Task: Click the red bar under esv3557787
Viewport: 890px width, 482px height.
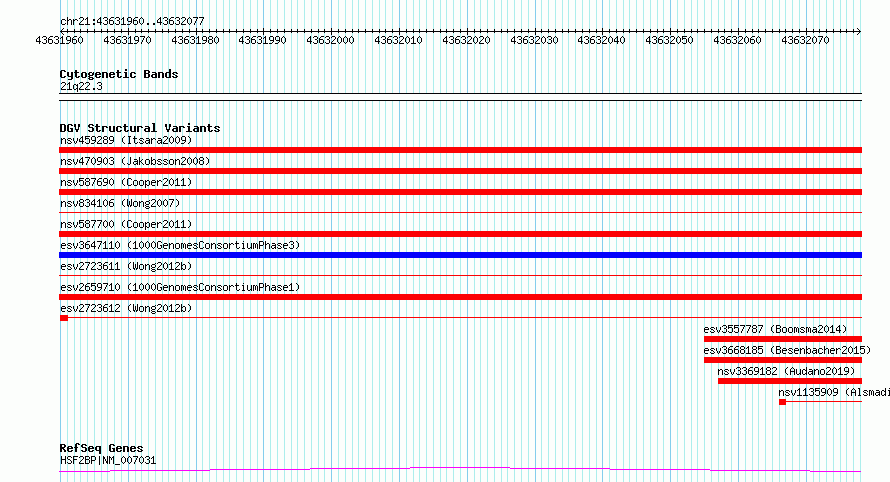Action: pyautogui.click(x=783, y=339)
